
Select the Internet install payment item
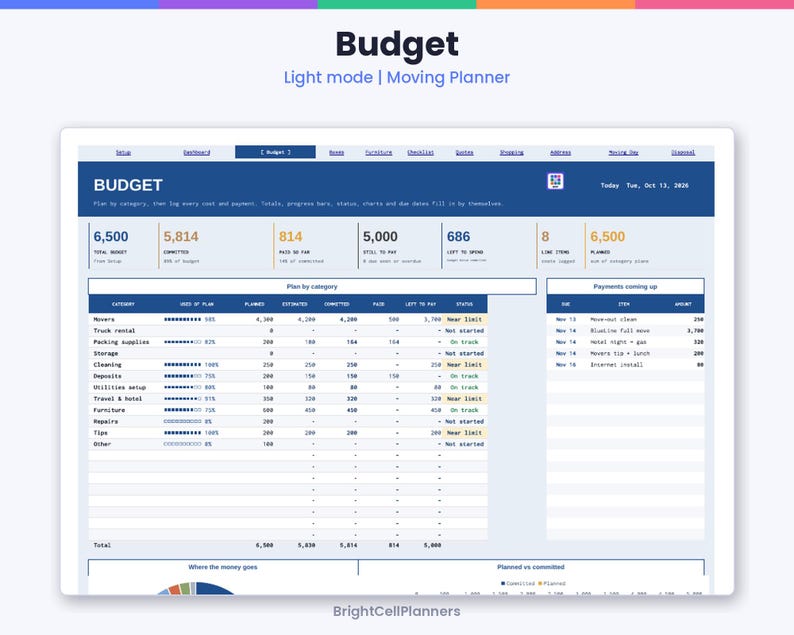pos(616,365)
